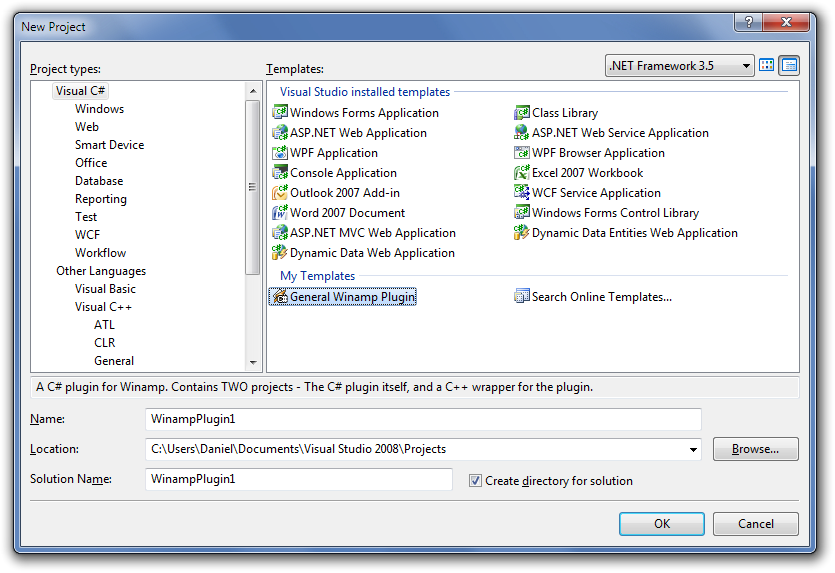Select Test project type
This screenshot has width=835, height=573.
coord(86,217)
